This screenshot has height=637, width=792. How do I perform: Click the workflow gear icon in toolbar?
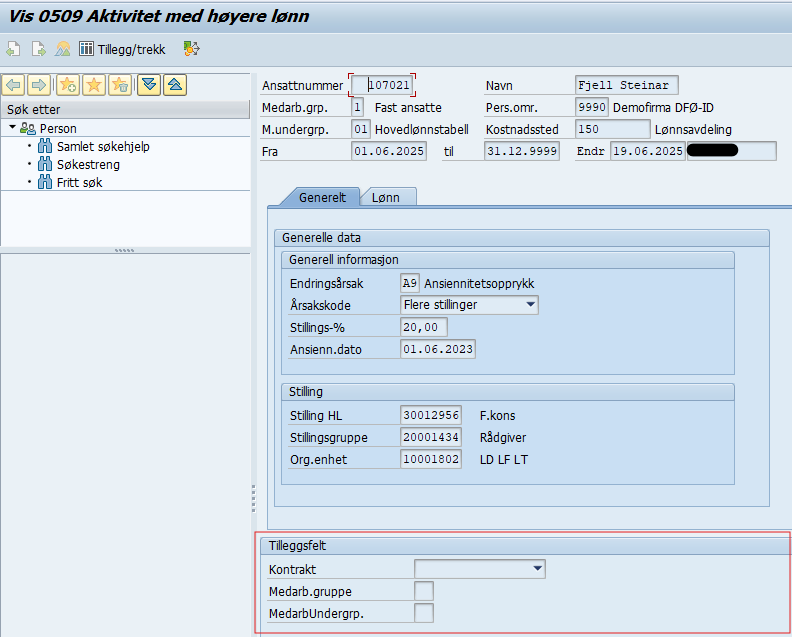(191, 49)
